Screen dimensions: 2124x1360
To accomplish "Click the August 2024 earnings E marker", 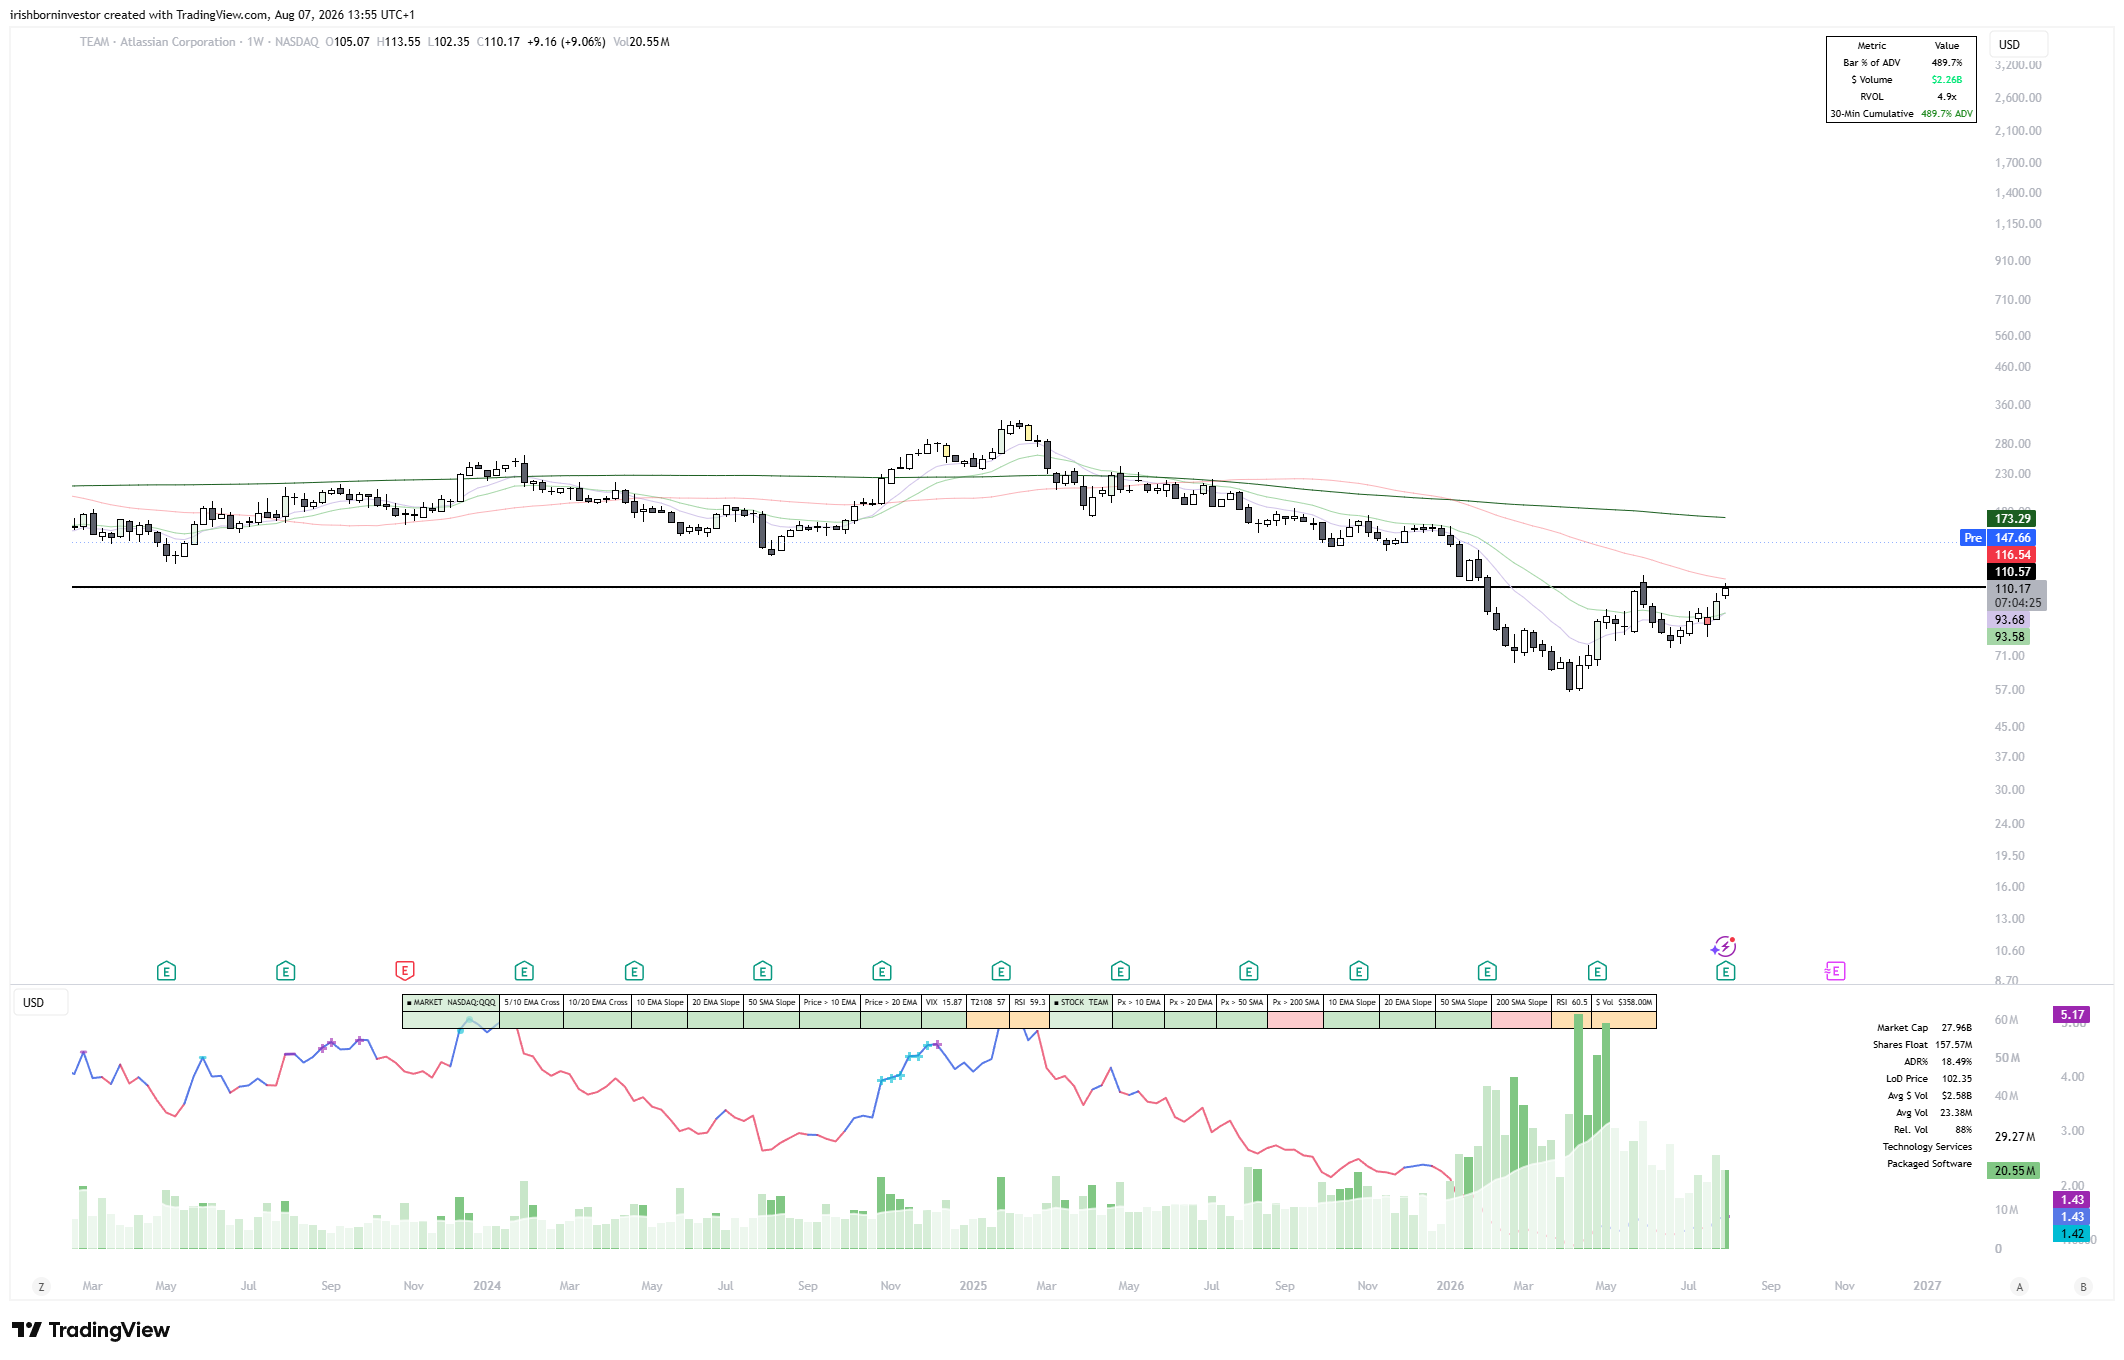I will click(762, 971).
